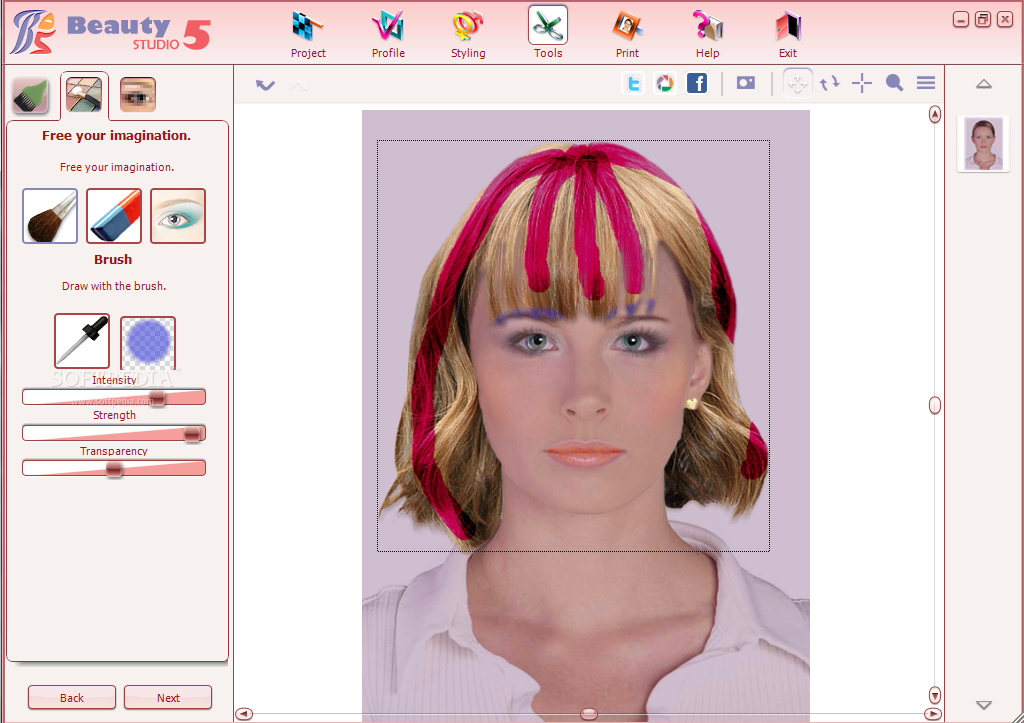Select the Eraser tool

pos(114,216)
